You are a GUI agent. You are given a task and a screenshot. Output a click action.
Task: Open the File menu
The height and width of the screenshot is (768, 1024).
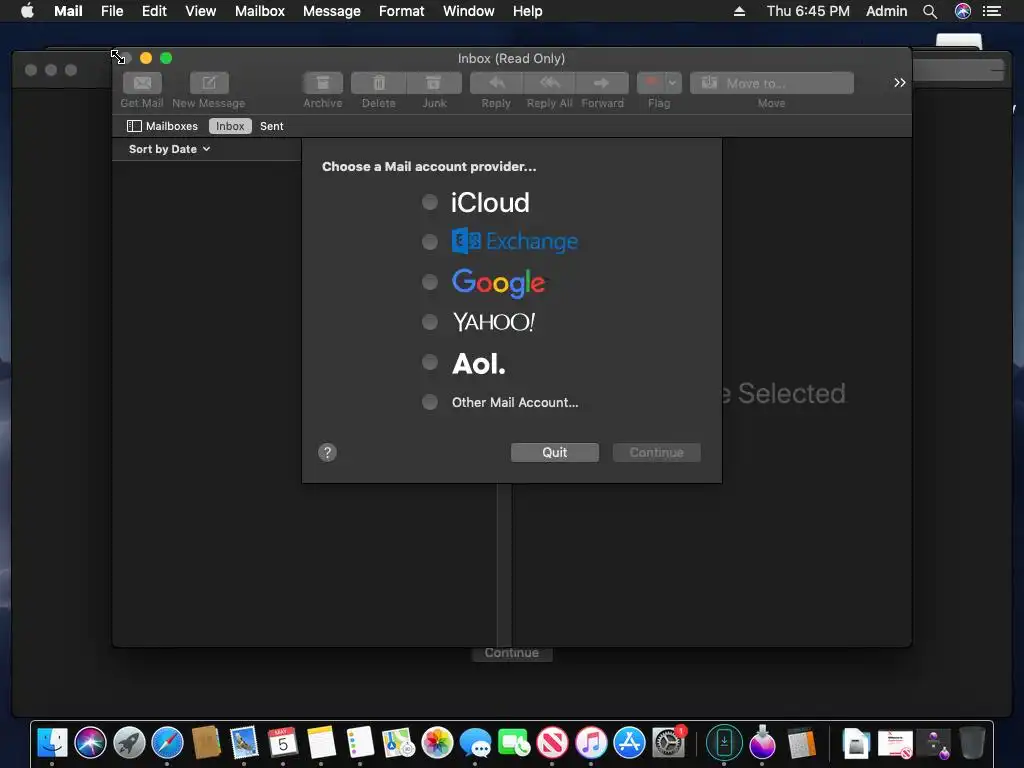tap(112, 11)
